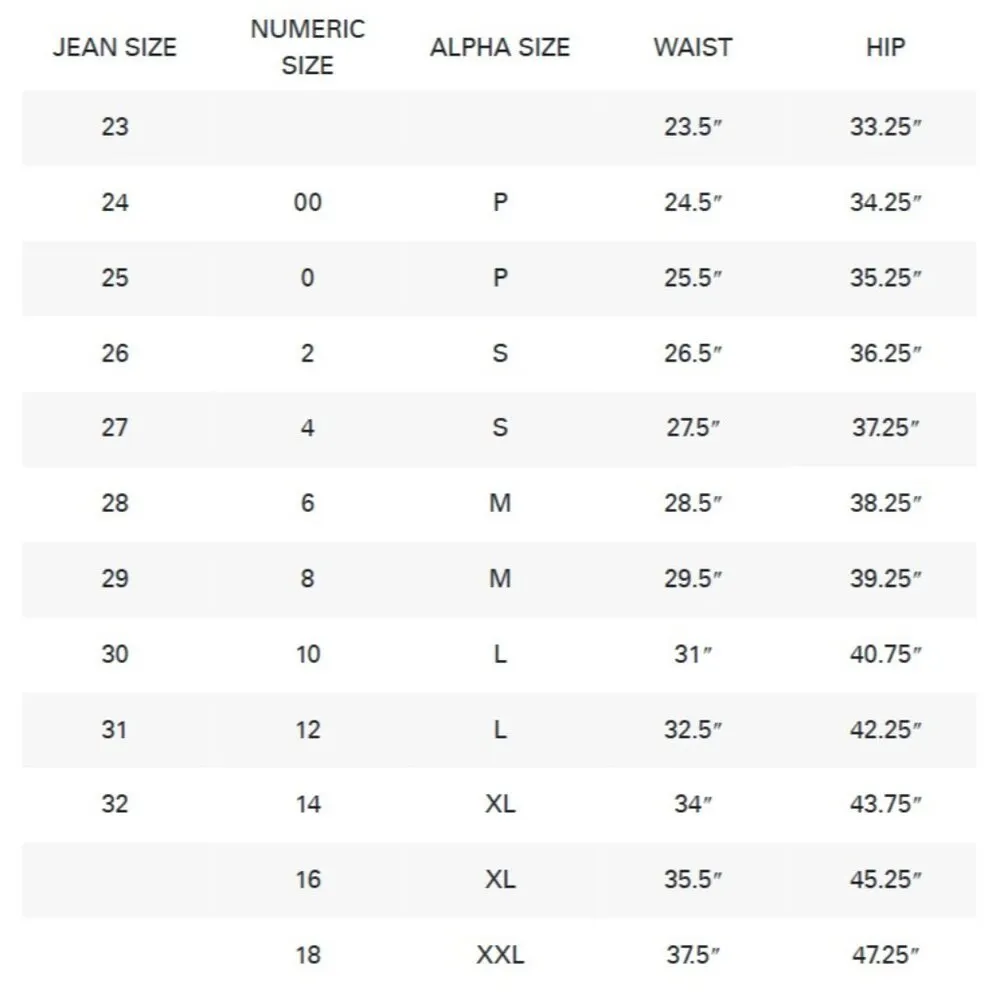The height and width of the screenshot is (1000, 1000).
Task: Click hip value 36.25″ cell
Action: [x=885, y=353]
